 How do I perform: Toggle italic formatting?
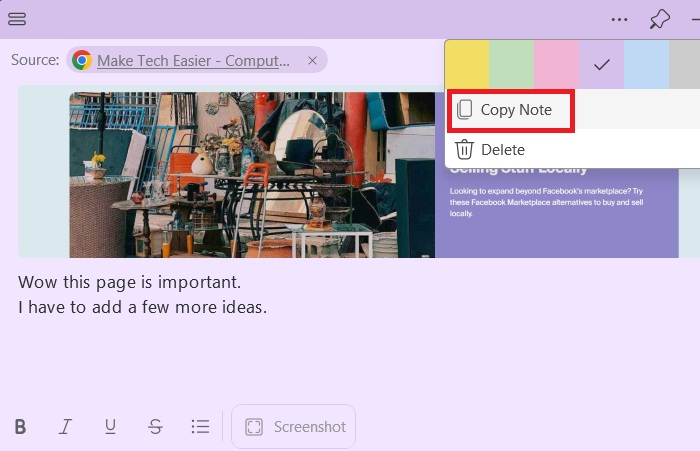tap(65, 427)
